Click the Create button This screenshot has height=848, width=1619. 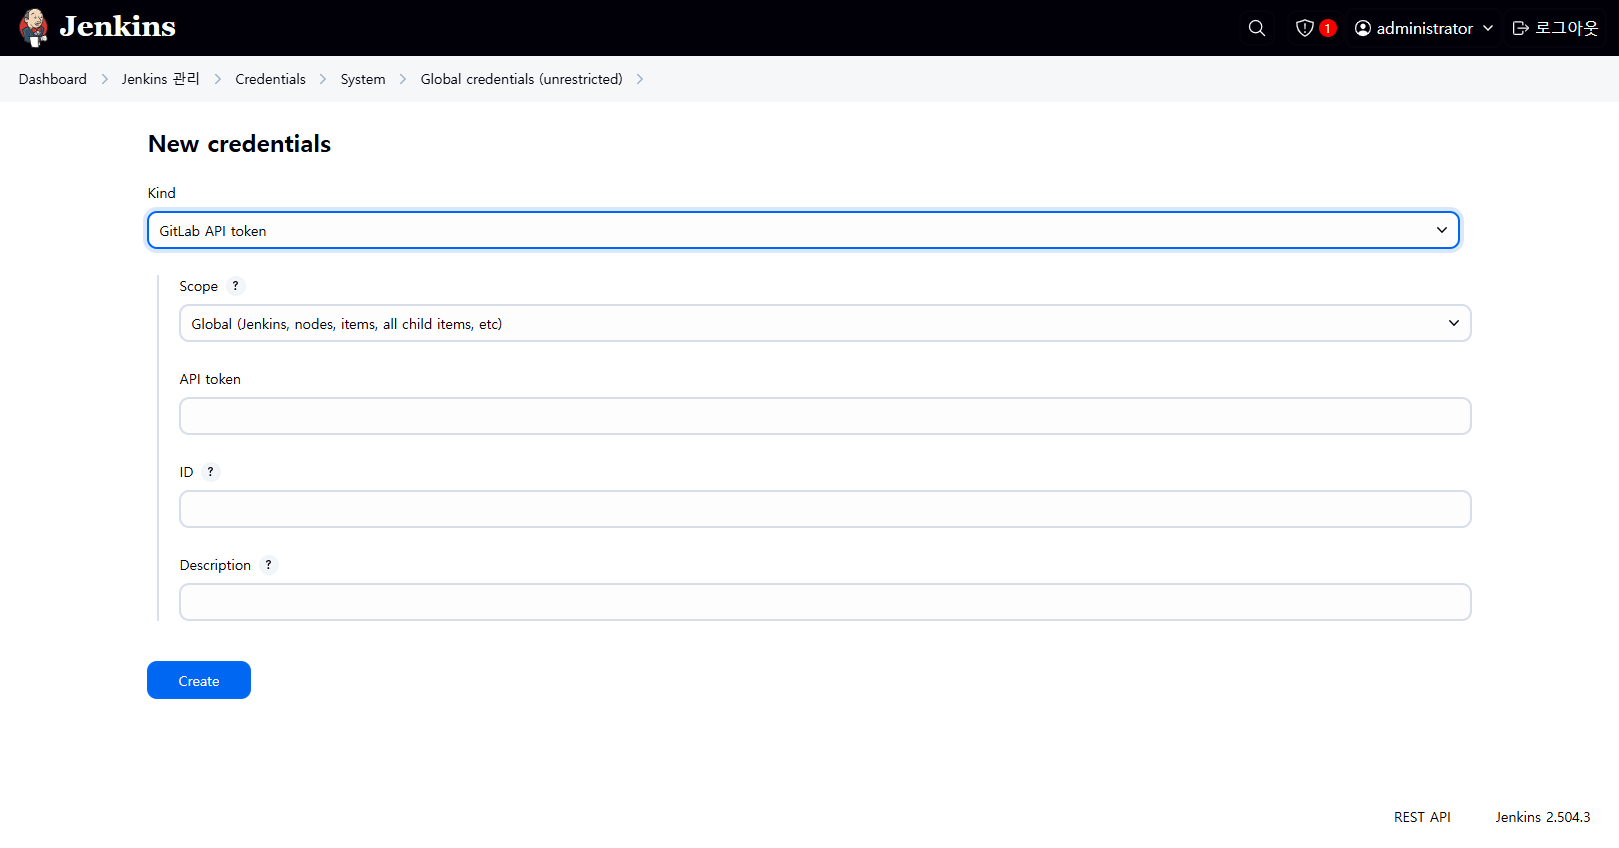pos(199,680)
